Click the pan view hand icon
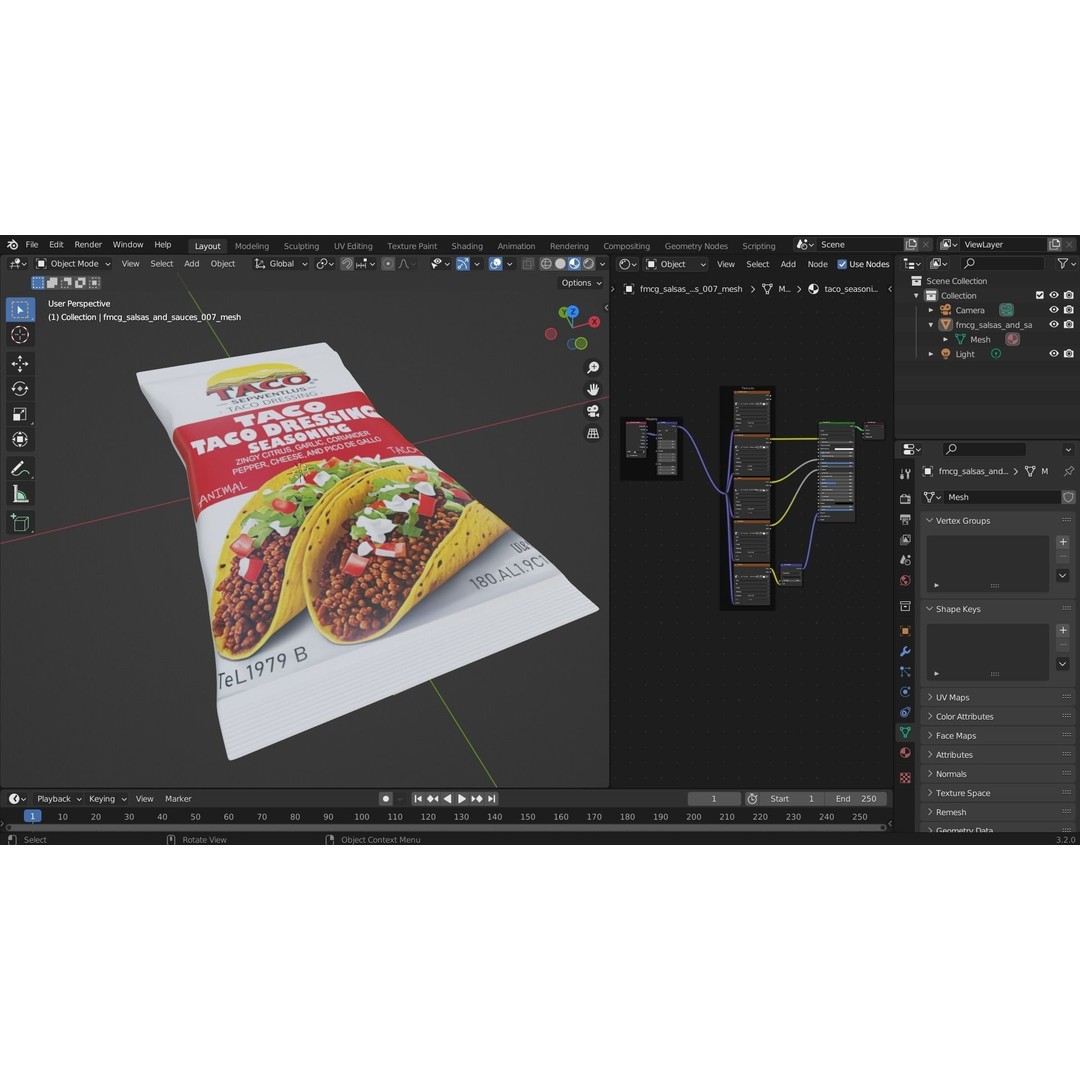 (592, 390)
